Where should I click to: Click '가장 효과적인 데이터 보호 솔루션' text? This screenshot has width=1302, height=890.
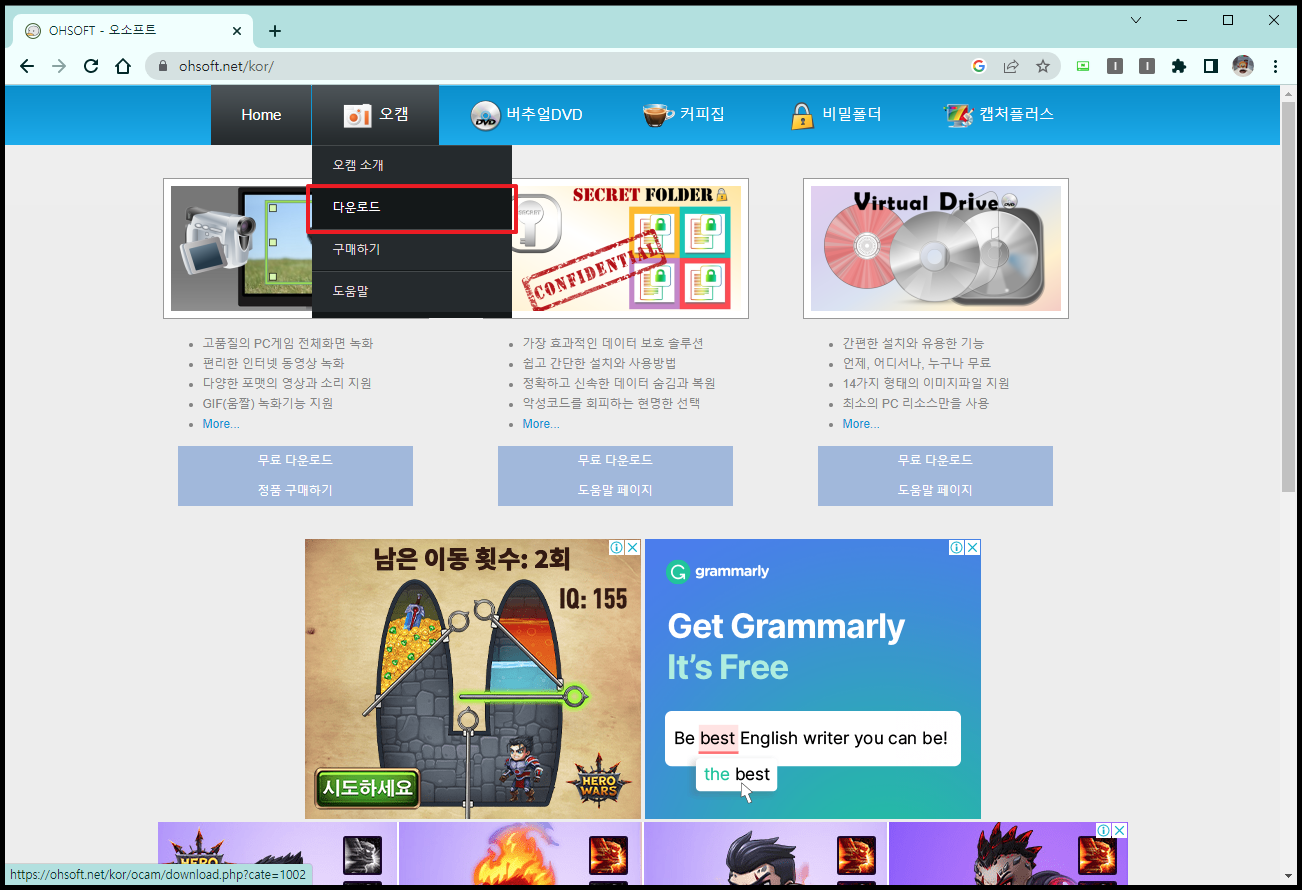613,344
